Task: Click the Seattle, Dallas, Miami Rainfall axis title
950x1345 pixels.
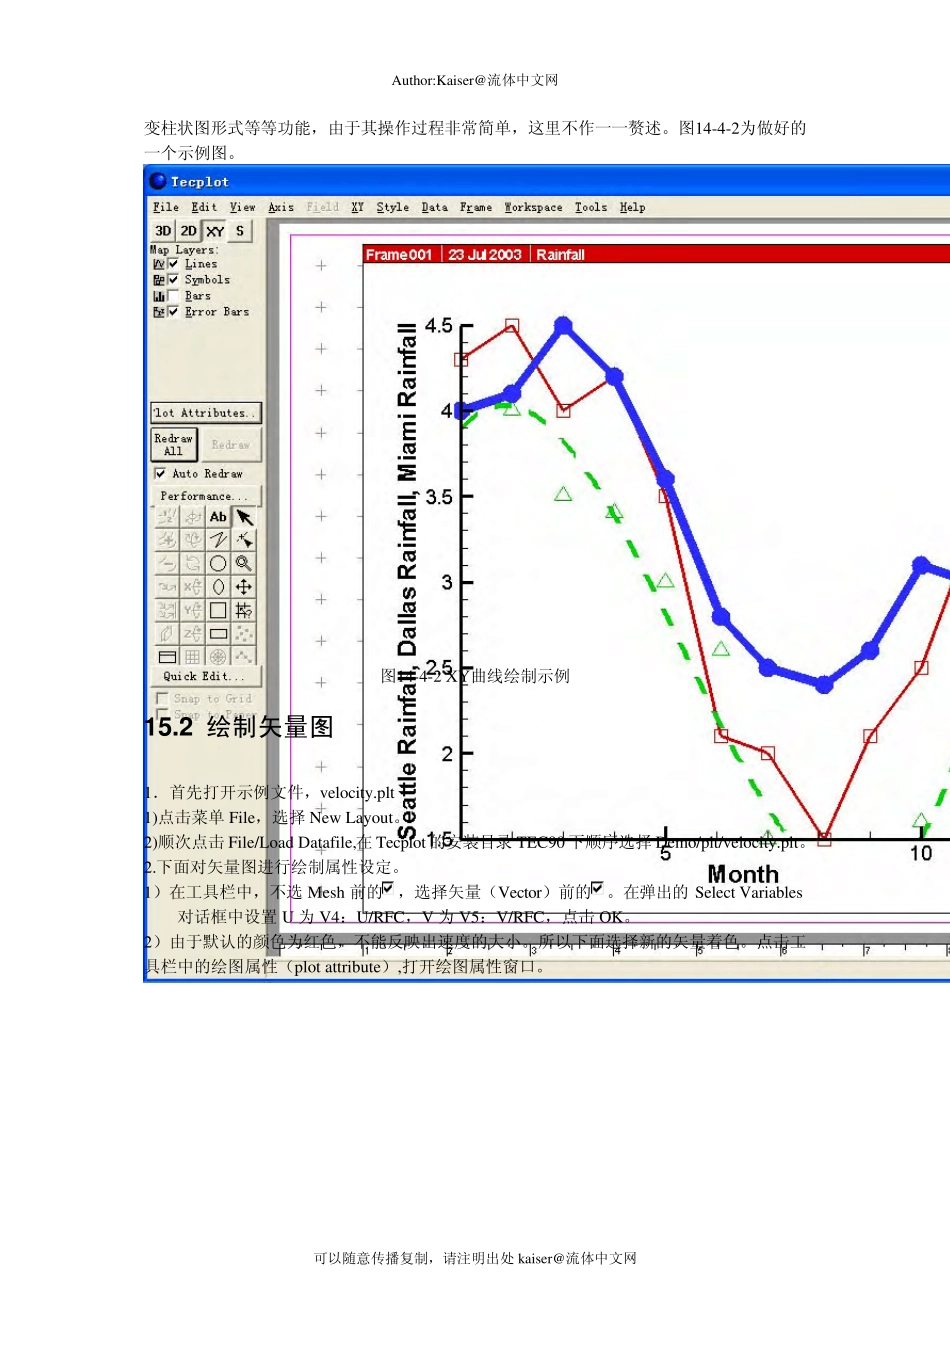Action: point(406,582)
